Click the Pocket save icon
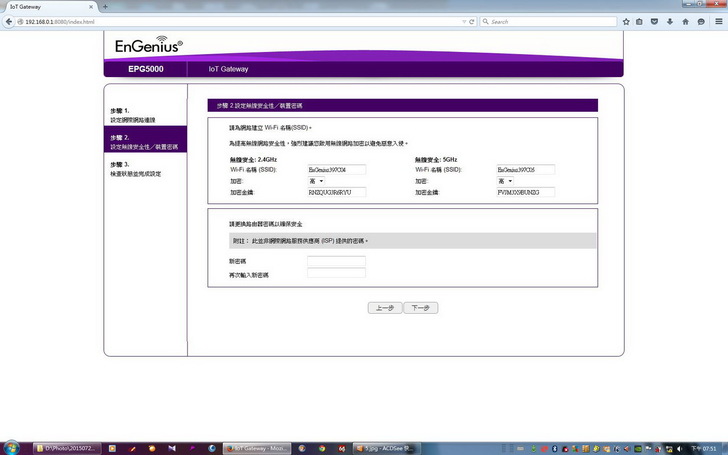 pyautogui.click(x=654, y=20)
